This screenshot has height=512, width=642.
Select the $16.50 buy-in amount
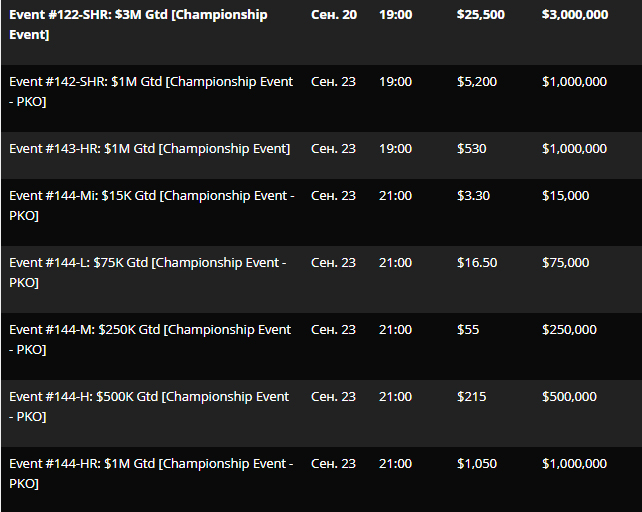tap(477, 263)
